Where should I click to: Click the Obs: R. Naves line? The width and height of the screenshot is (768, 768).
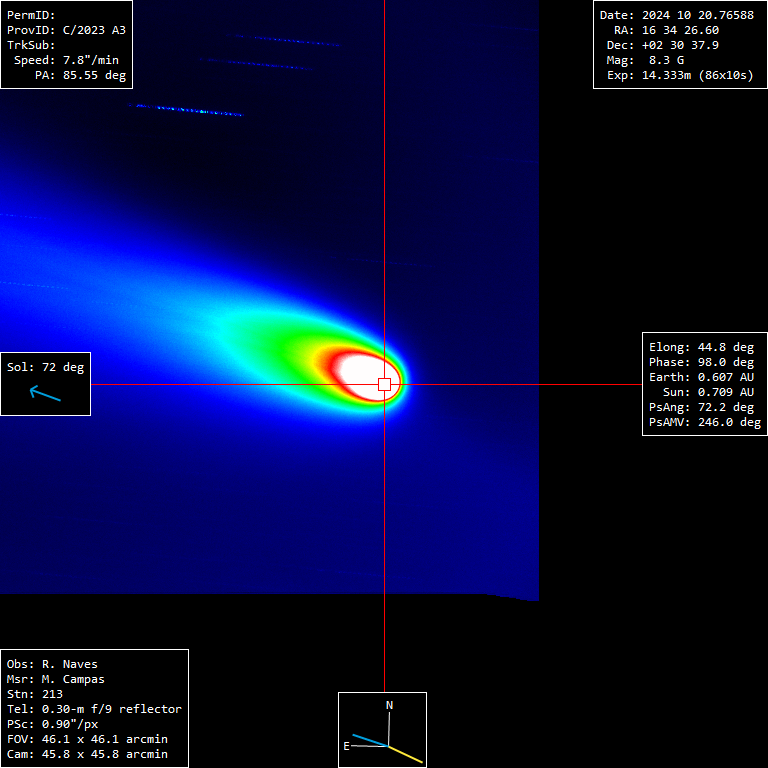(x=52, y=664)
